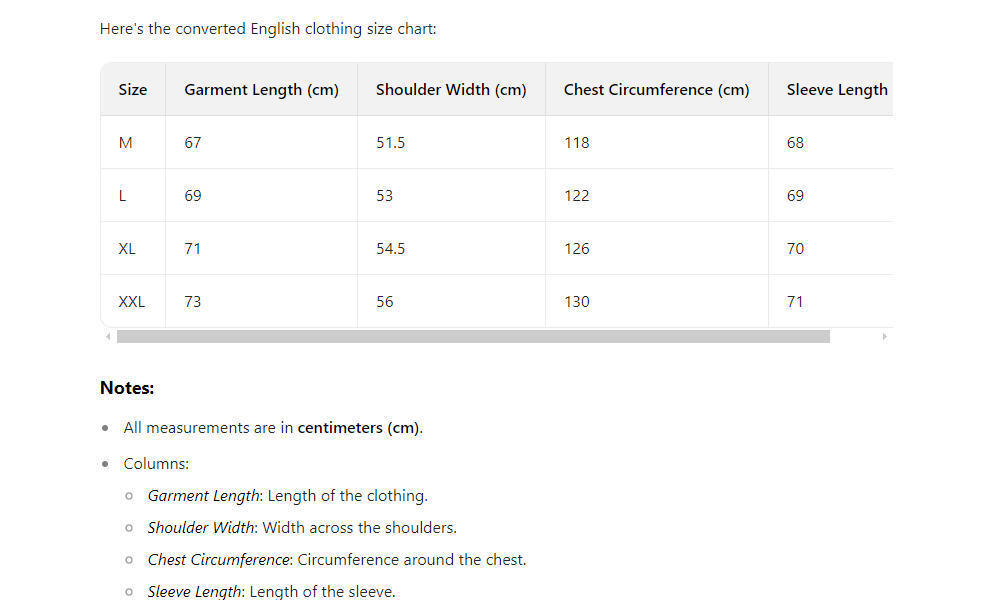
Task: Select the Chest Circumference (cm) header
Action: point(656,90)
